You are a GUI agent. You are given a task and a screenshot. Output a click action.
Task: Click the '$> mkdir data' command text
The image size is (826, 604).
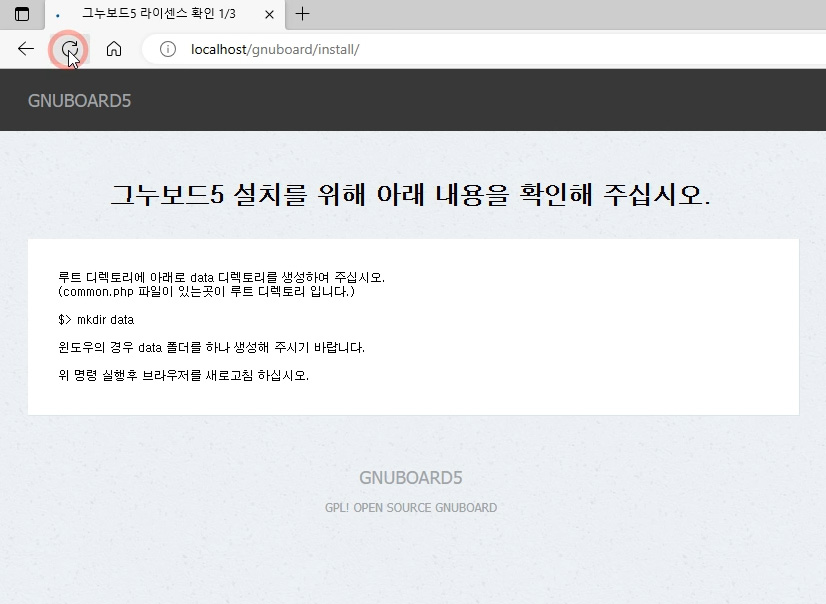(96, 320)
